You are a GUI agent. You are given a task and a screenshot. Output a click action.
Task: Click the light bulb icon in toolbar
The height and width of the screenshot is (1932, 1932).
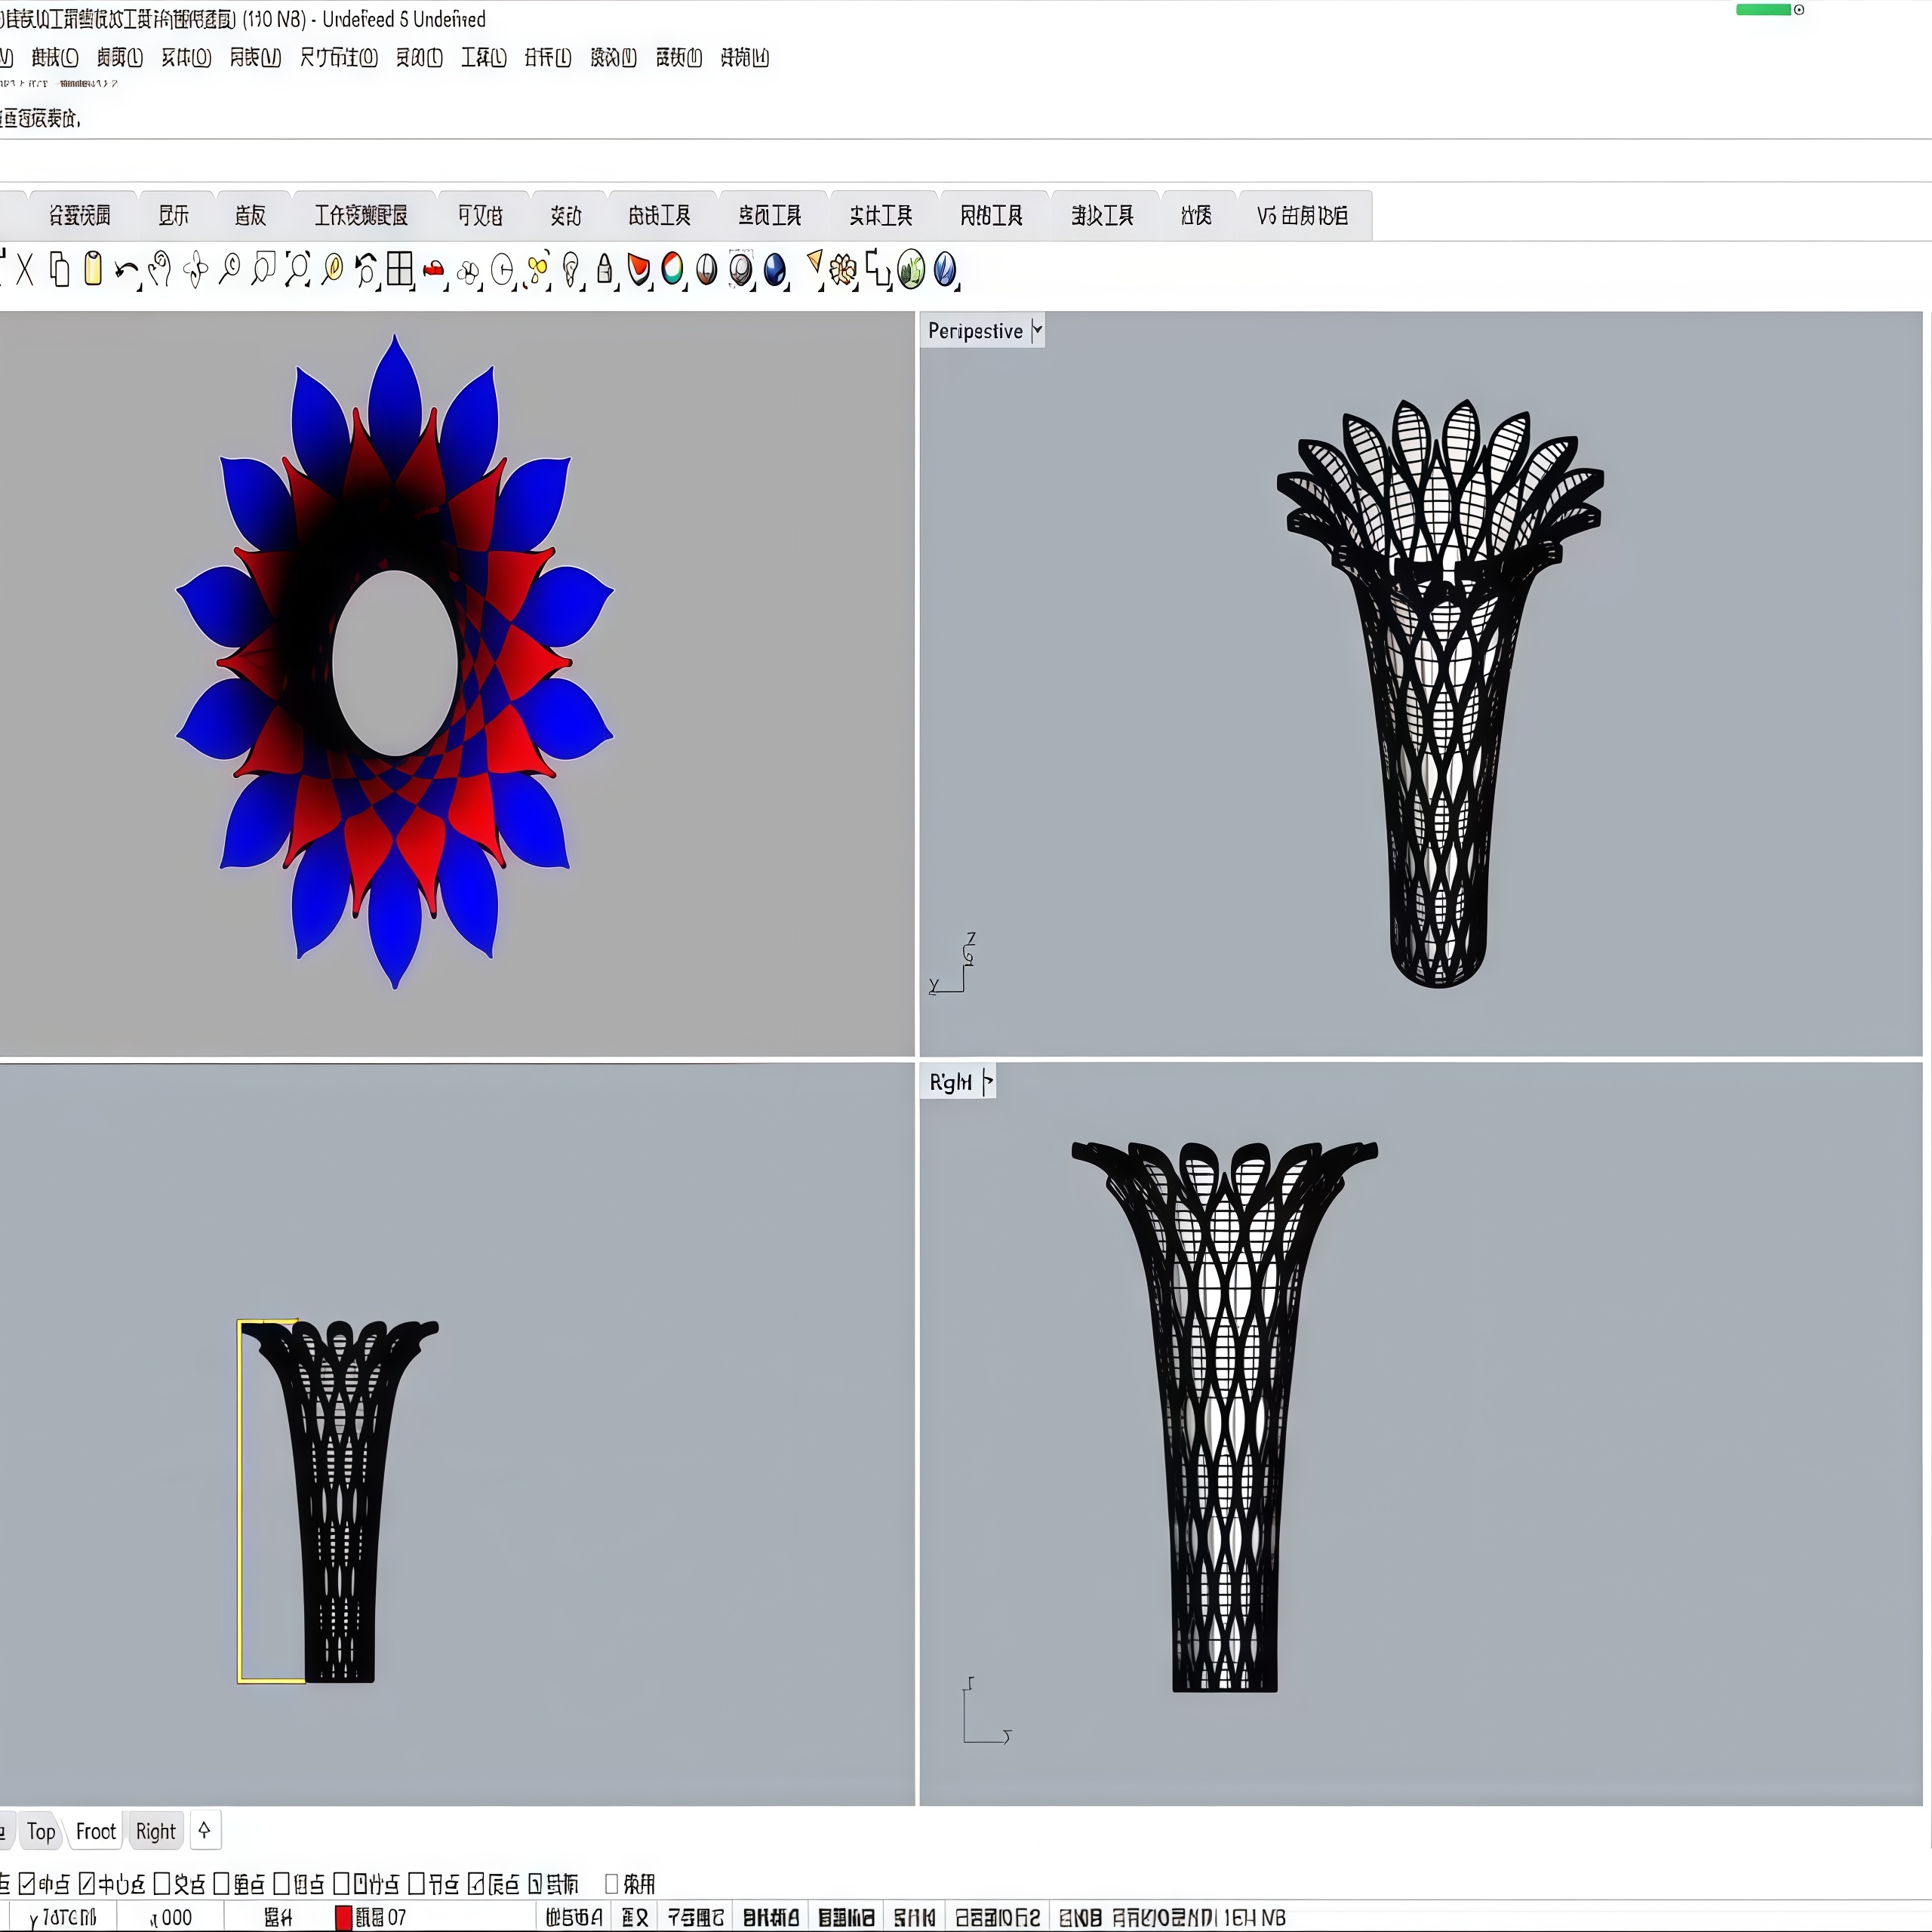pyautogui.click(x=571, y=270)
